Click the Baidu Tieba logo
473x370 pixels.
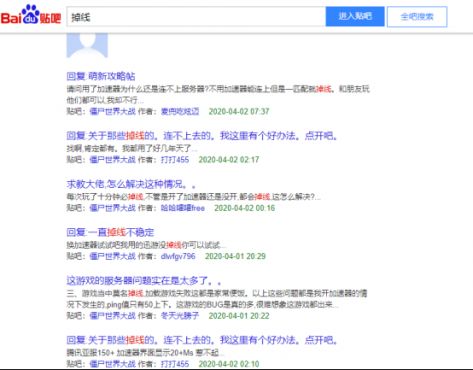point(31,15)
